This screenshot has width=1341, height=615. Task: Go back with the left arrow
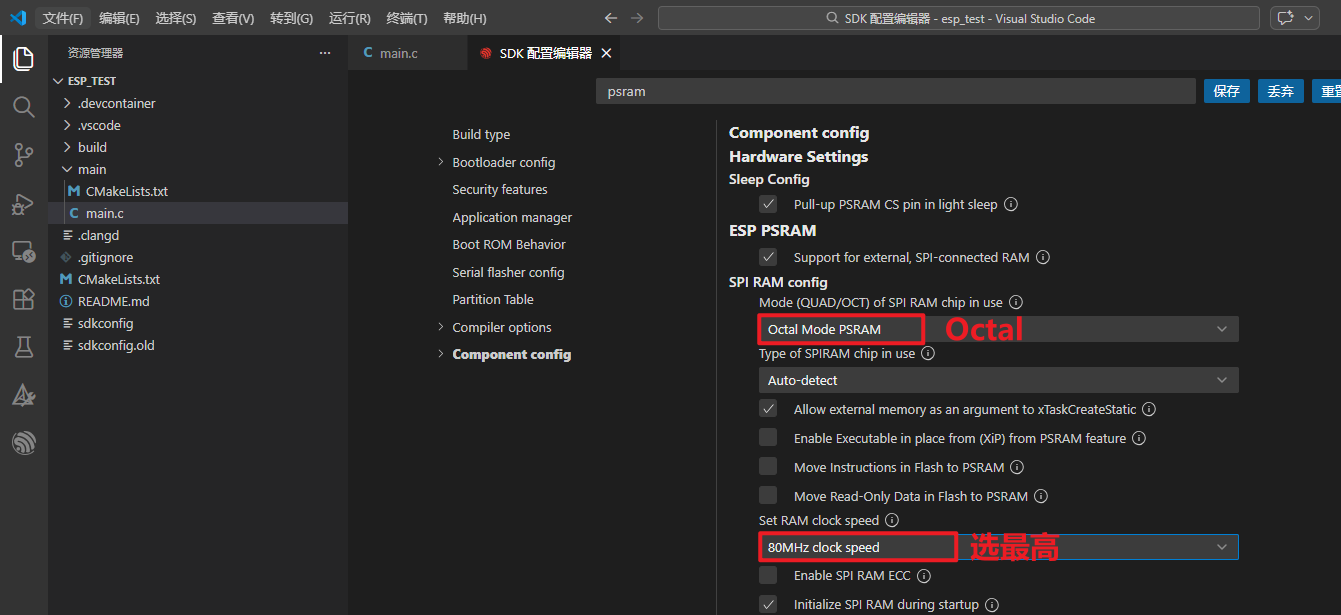[x=611, y=18]
